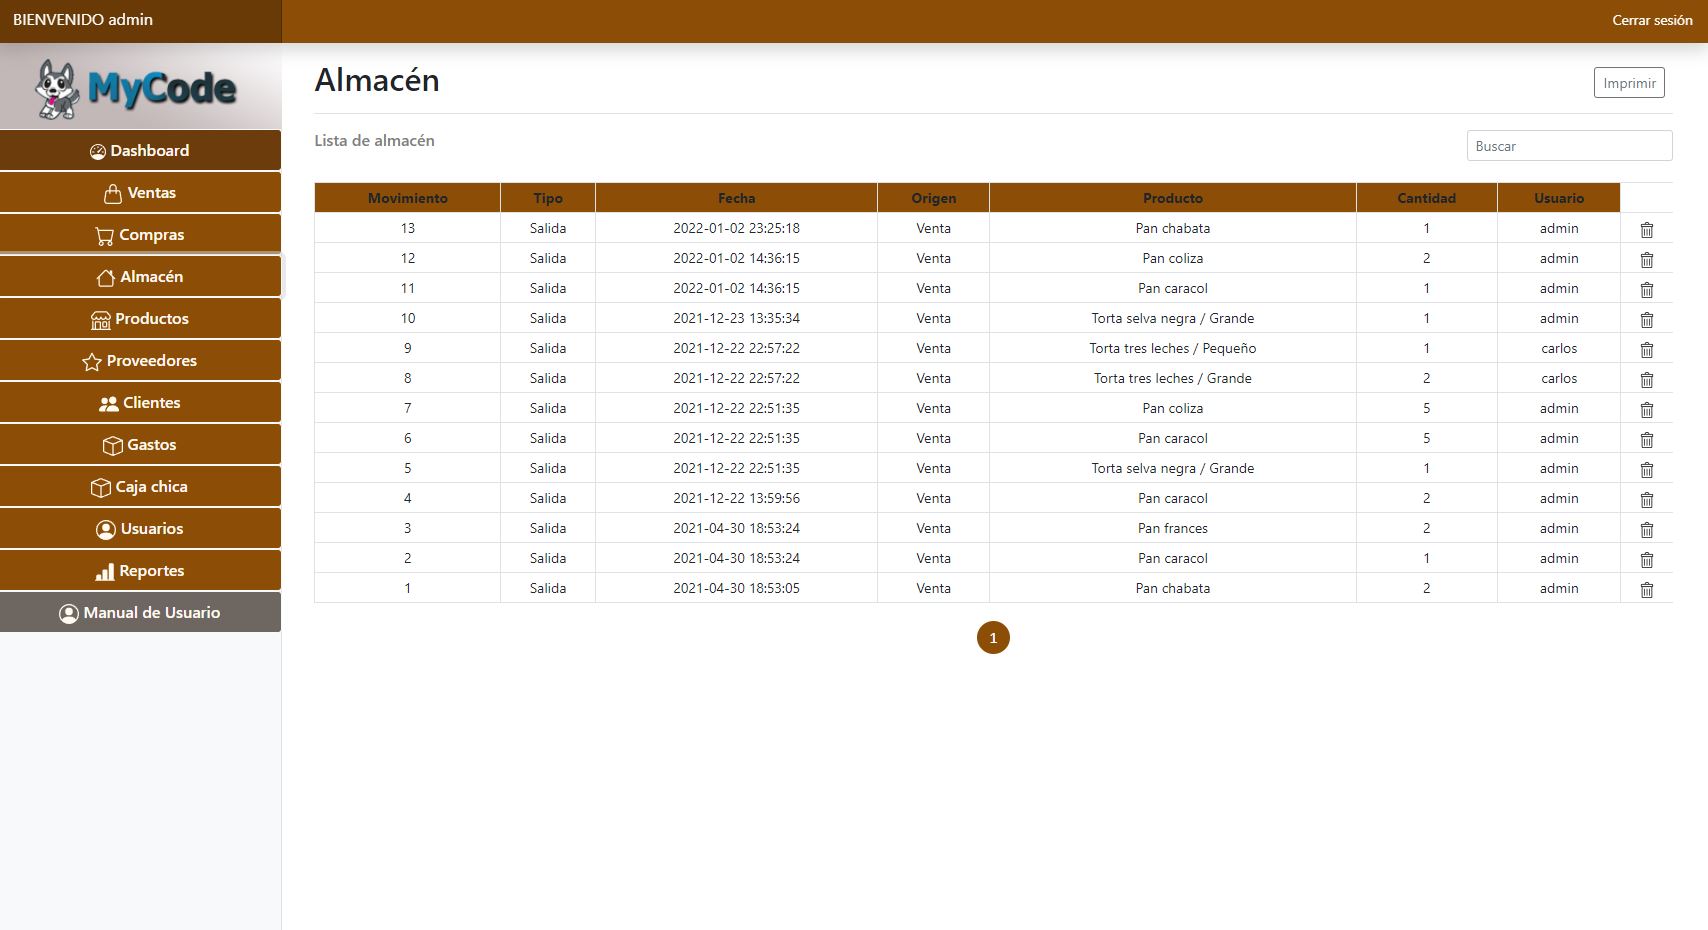Click the Cerrar sesión link
Screen dimensions: 1708x930
(1651, 20)
